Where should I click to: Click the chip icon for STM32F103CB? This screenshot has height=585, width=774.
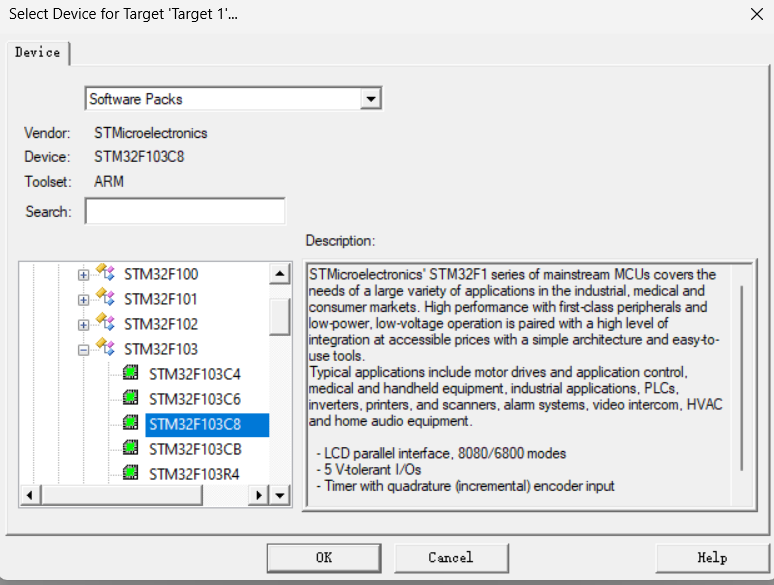pyautogui.click(x=130, y=448)
